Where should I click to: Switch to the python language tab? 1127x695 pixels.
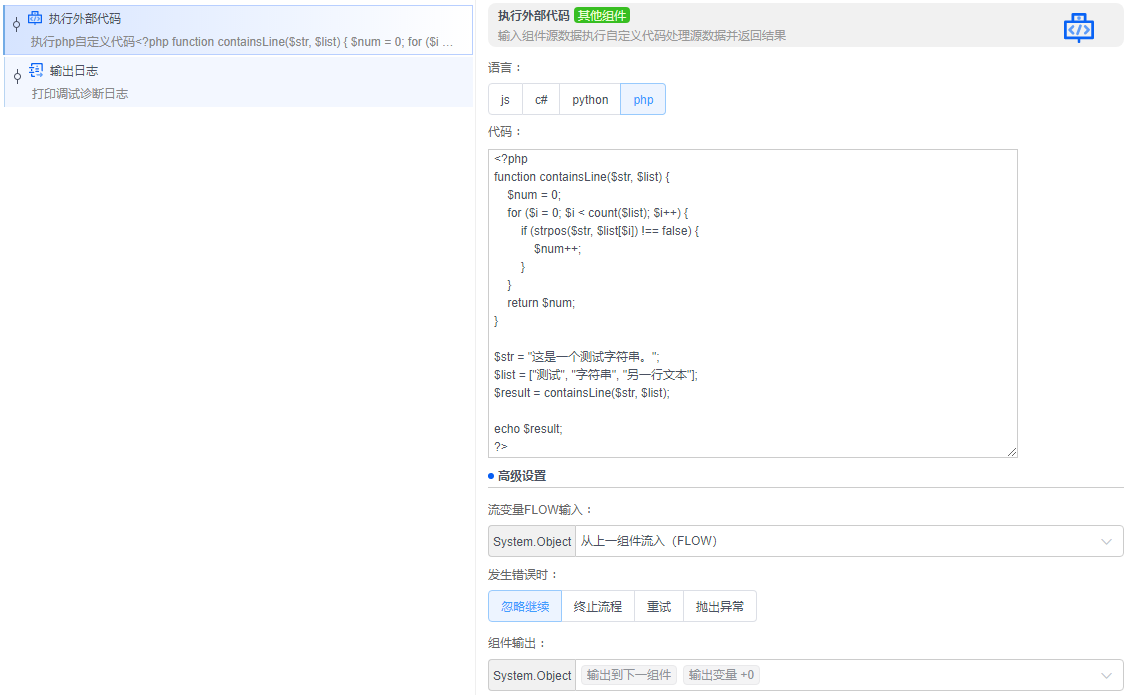pos(590,99)
